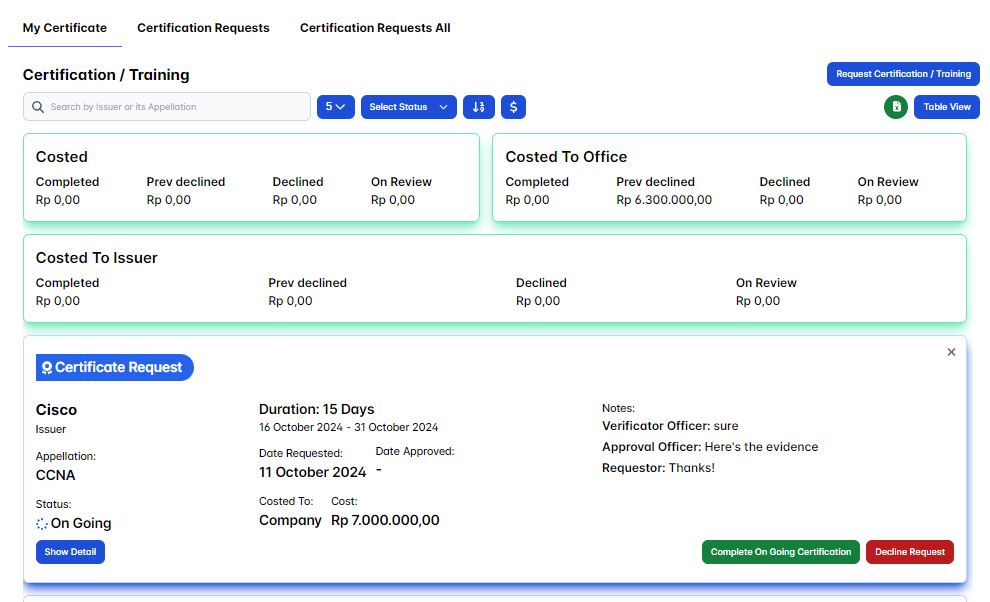Click the Costed To Issuer summary card
This screenshot has height=602, width=990.
(494, 279)
